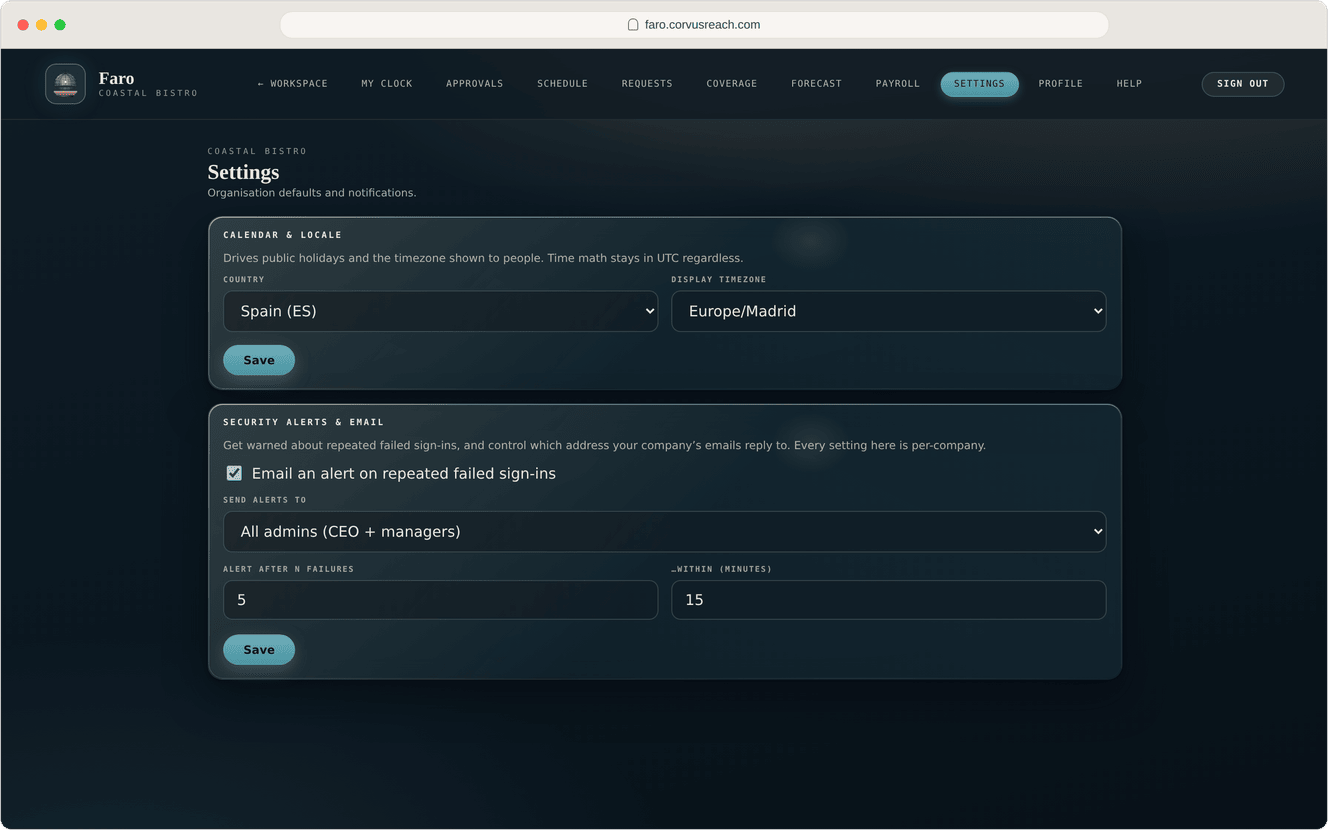Switch to Payroll

(898, 84)
